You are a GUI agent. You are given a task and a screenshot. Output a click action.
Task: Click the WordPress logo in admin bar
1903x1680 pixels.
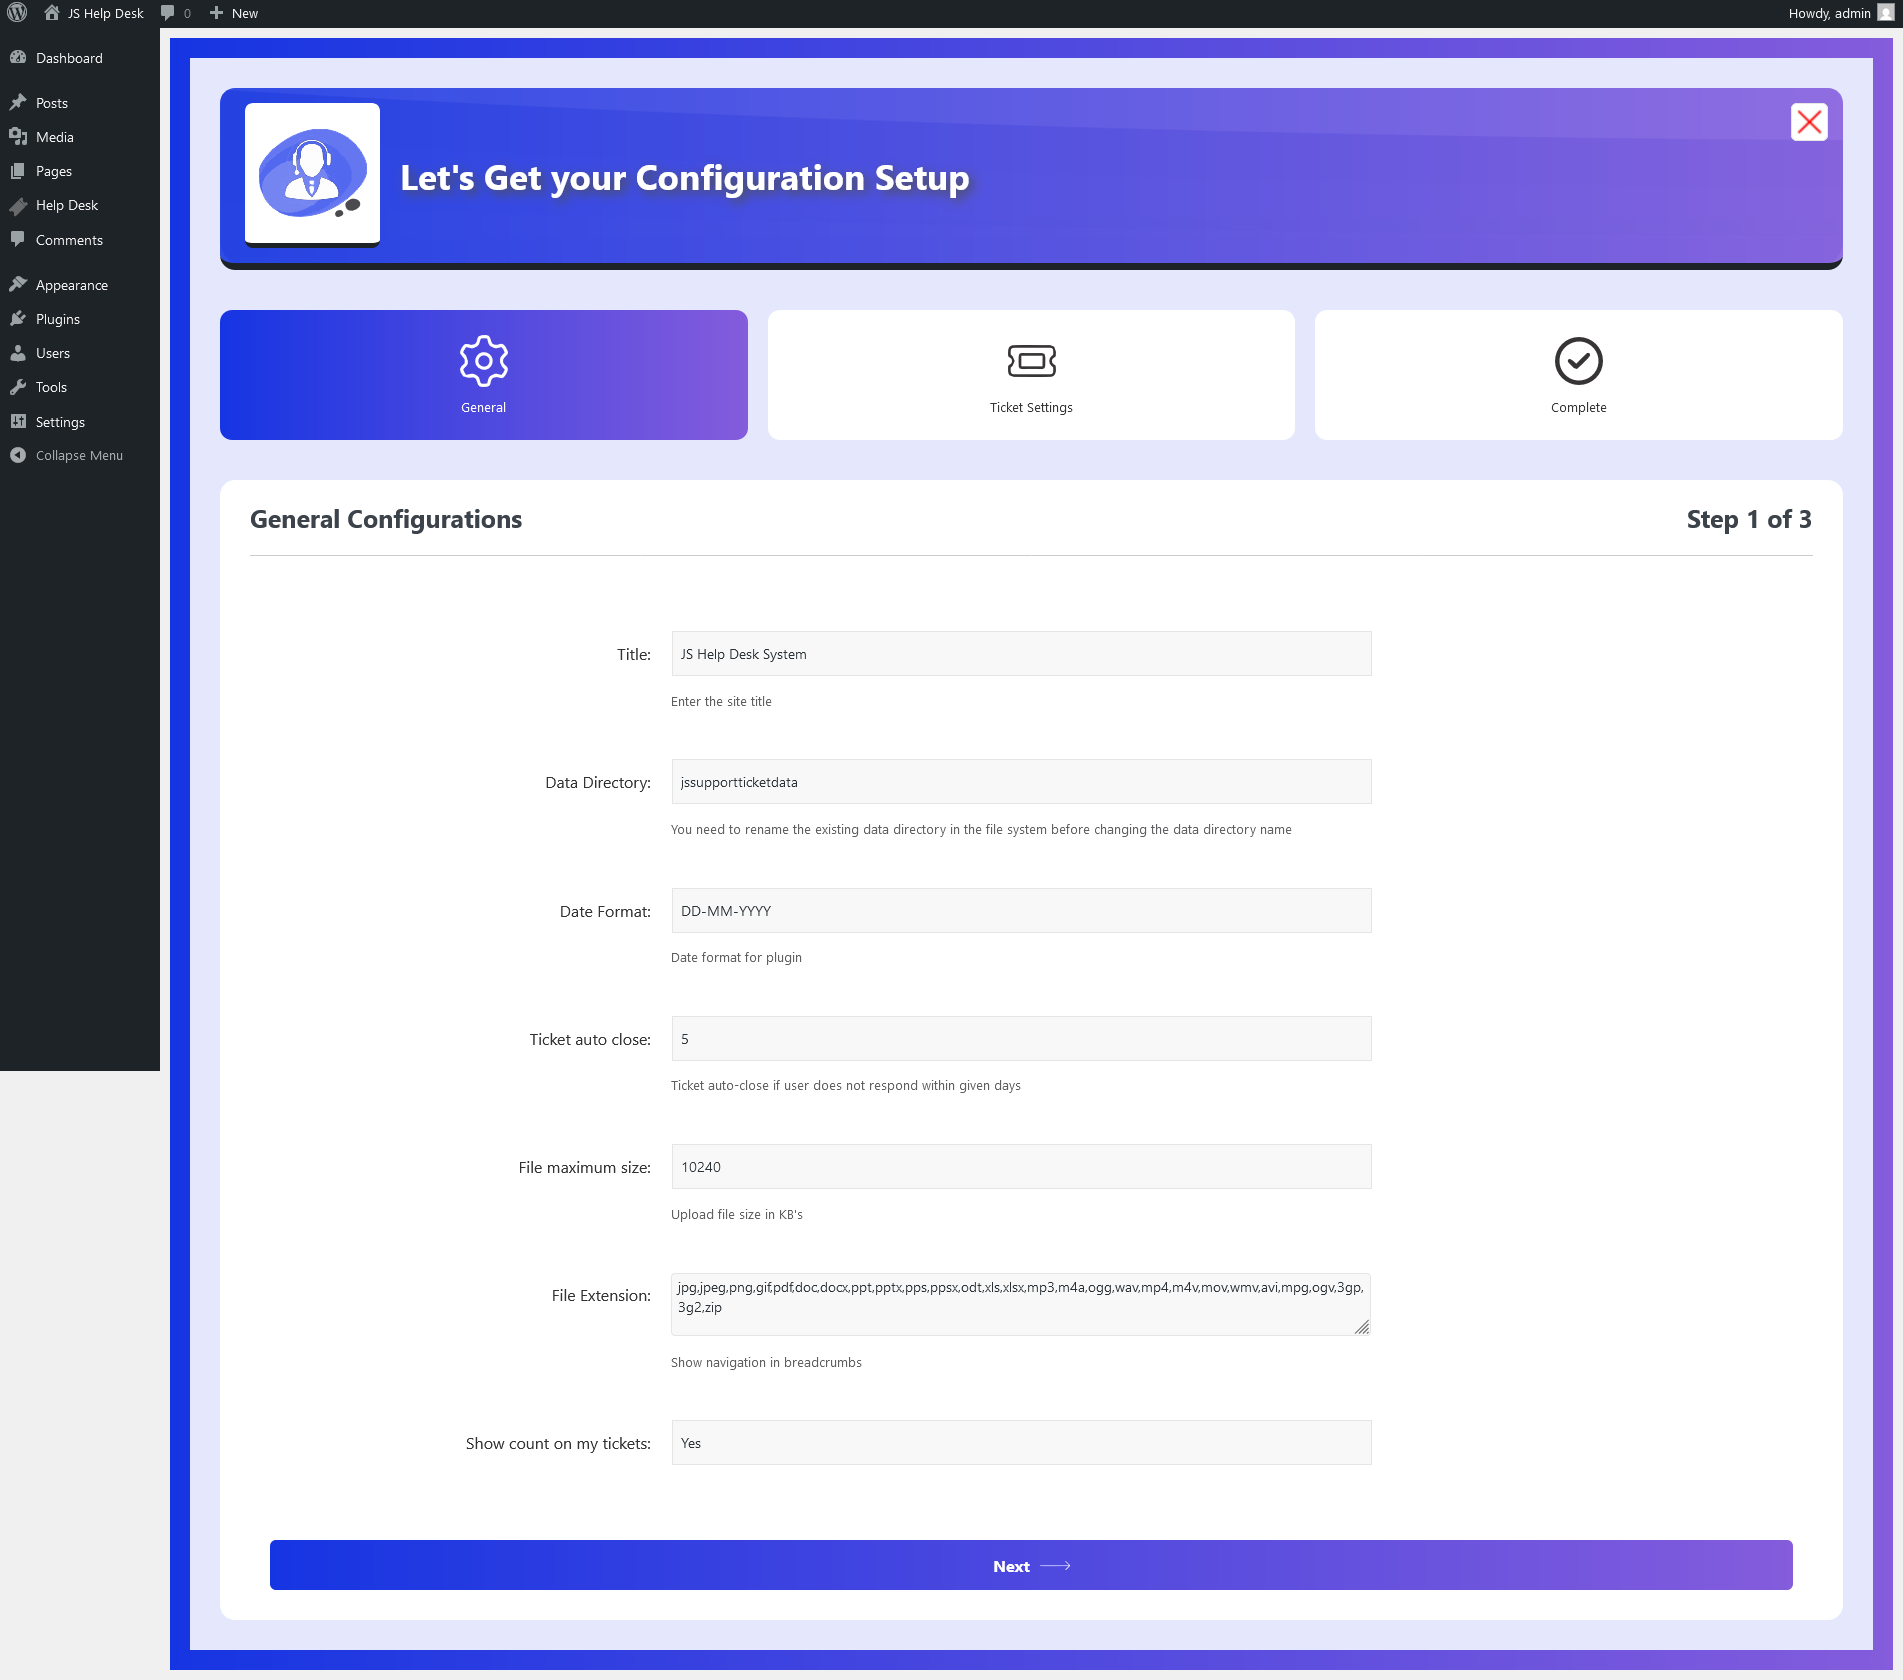17,13
